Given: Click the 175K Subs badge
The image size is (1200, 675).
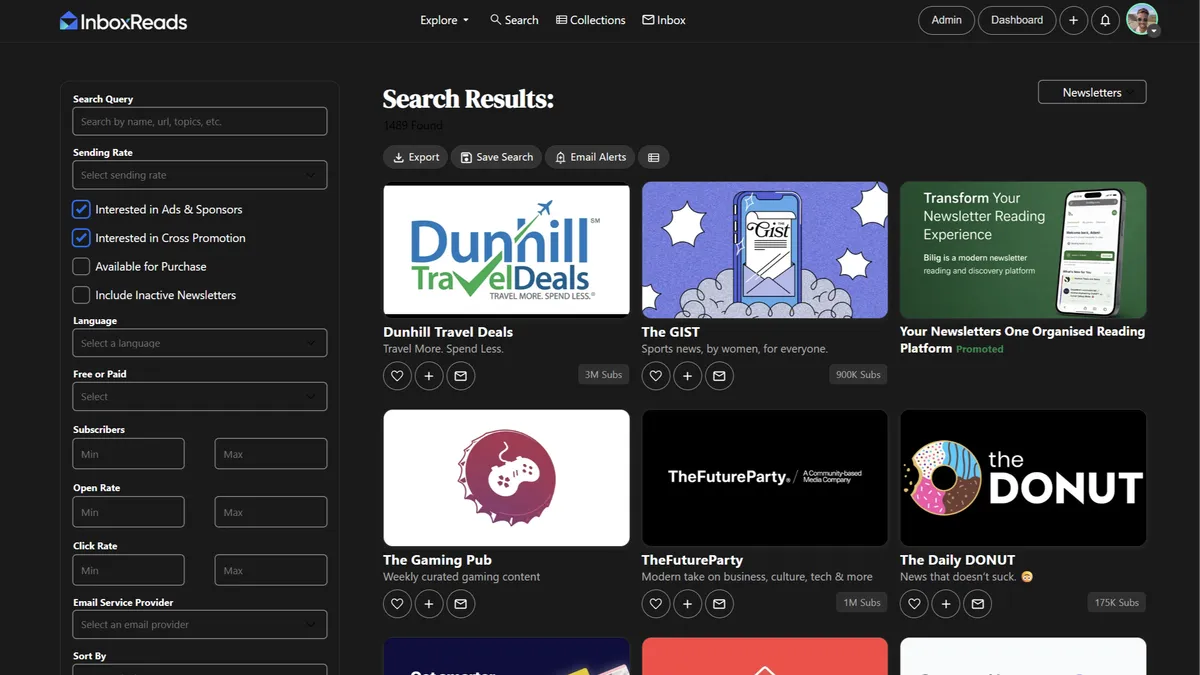Looking at the screenshot, I should tap(1116, 603).
